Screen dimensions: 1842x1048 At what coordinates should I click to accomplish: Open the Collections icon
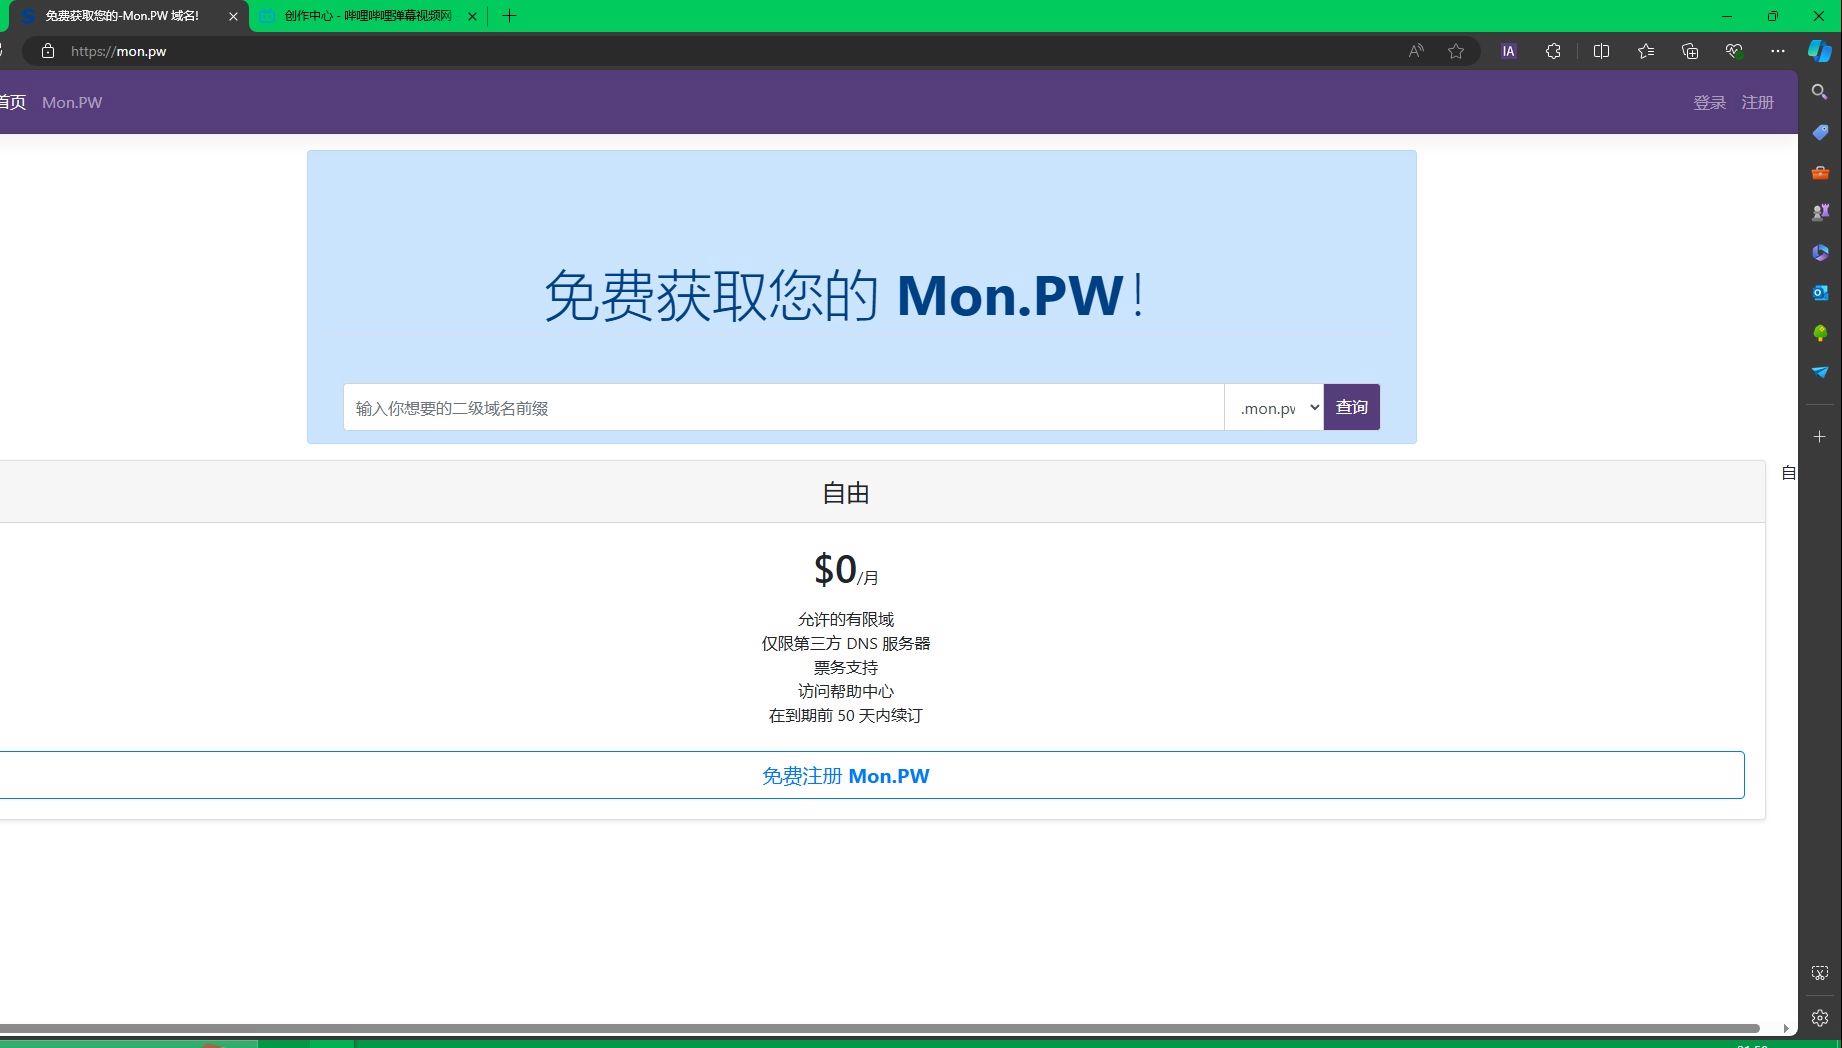point(1690,51)
